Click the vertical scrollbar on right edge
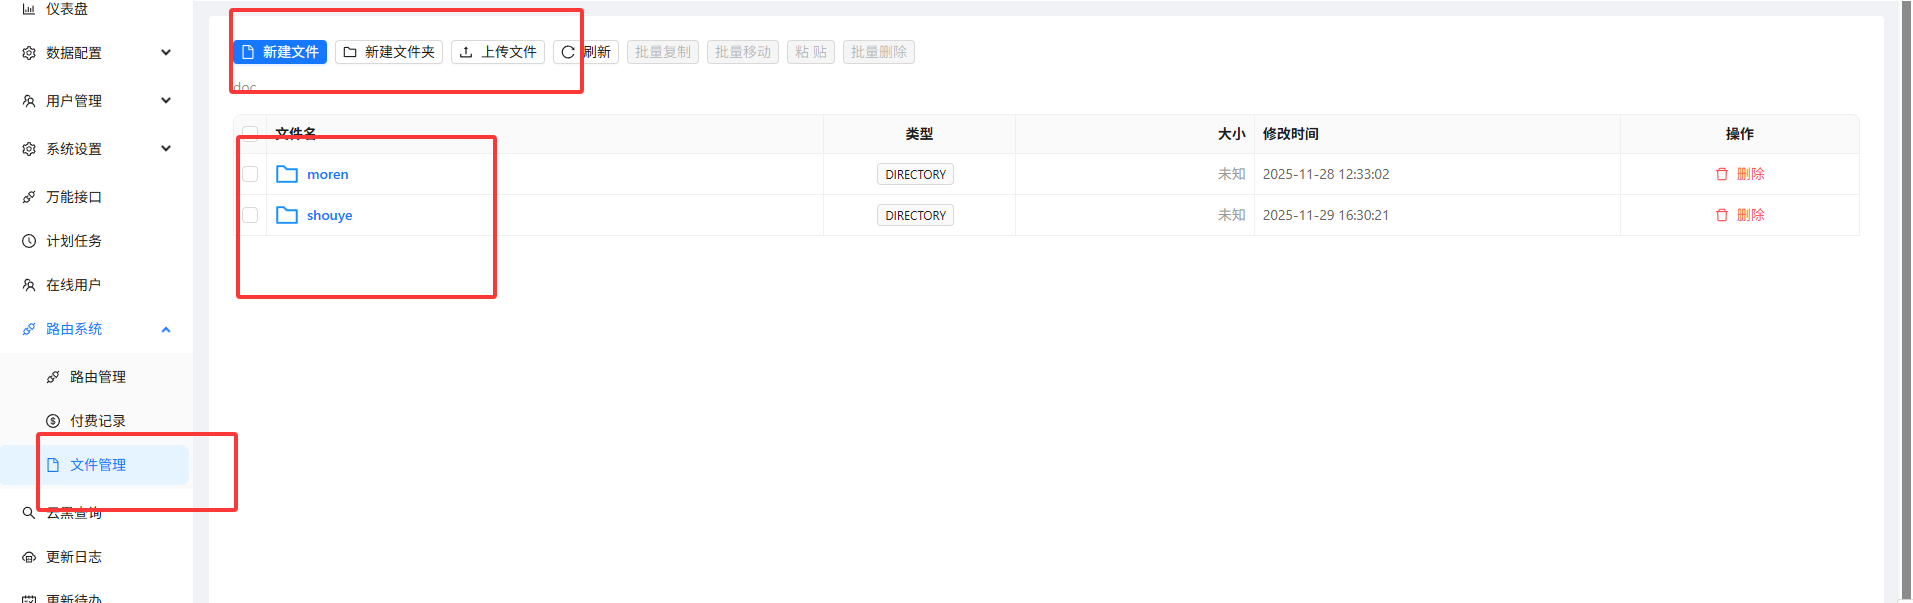 coord(1905,300)
